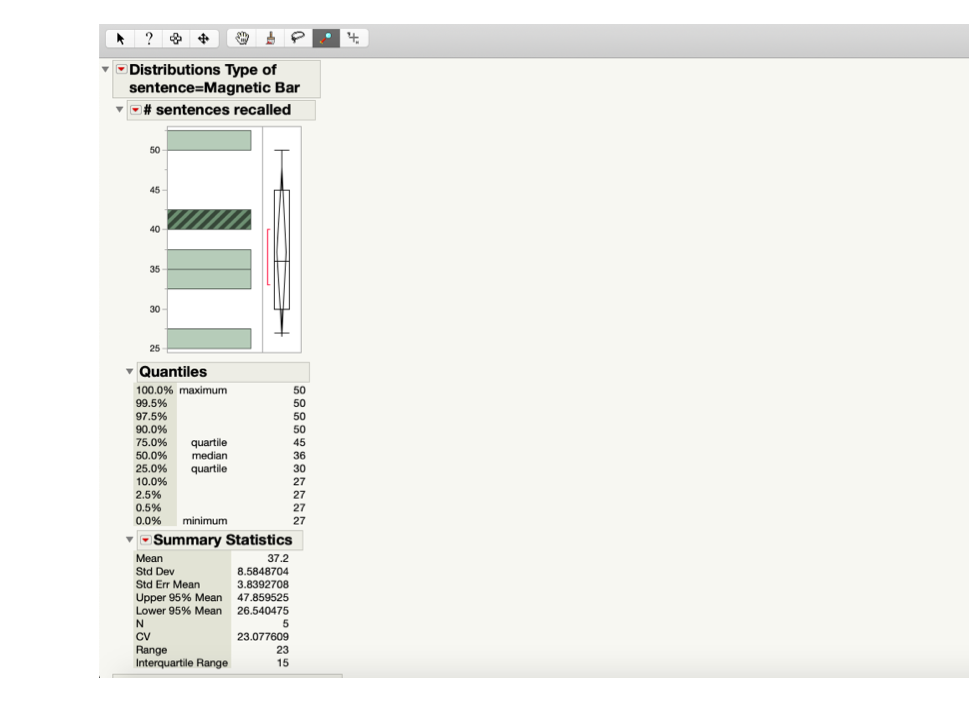
Task: Collapse the # sentences recalled section
Action: click(x=119, y=110)
